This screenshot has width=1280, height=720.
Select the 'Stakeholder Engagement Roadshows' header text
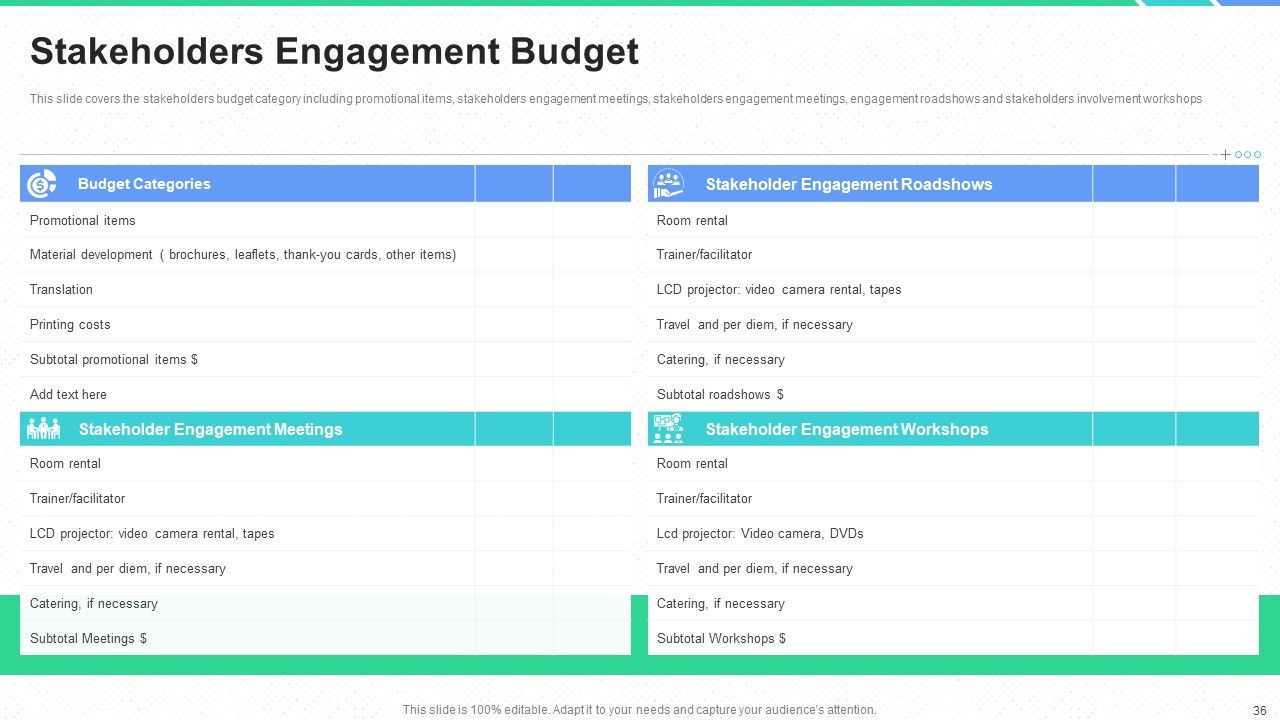pyautogui.click(x=849, y=184)
